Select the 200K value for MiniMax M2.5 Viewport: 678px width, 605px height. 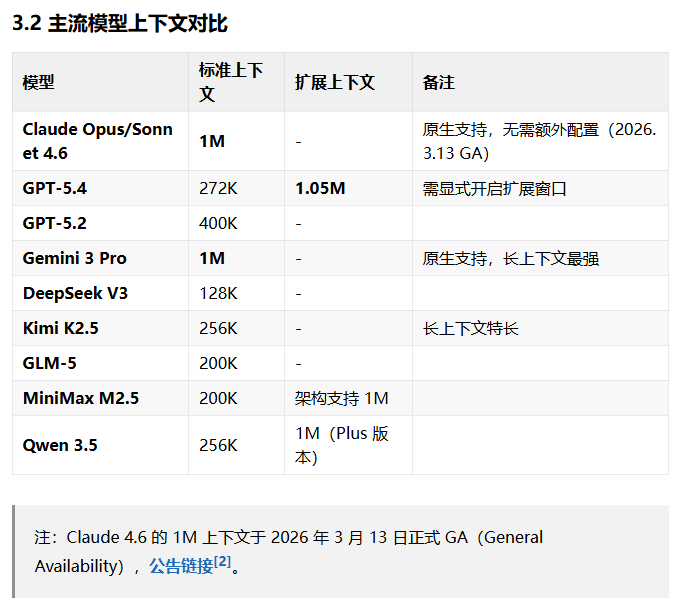218,398
